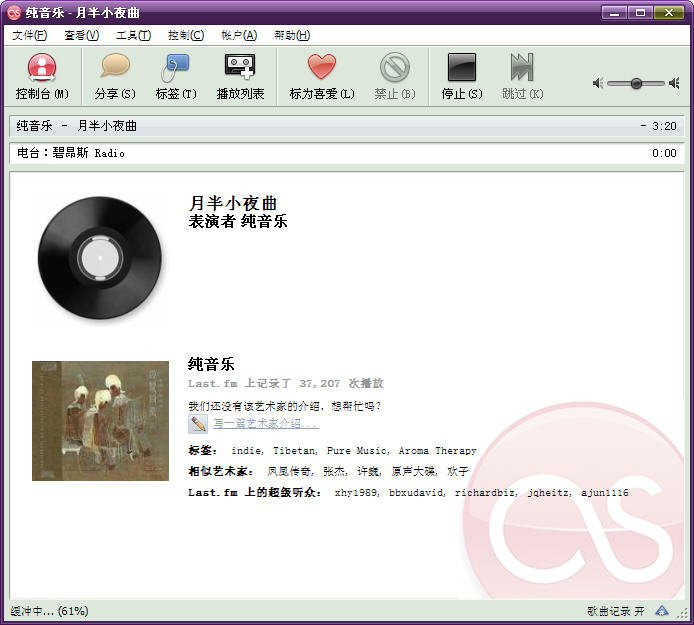Open top listener xhy1989
Image resolution: width=694 pixels, height=625 pixels.
[357, 493]
